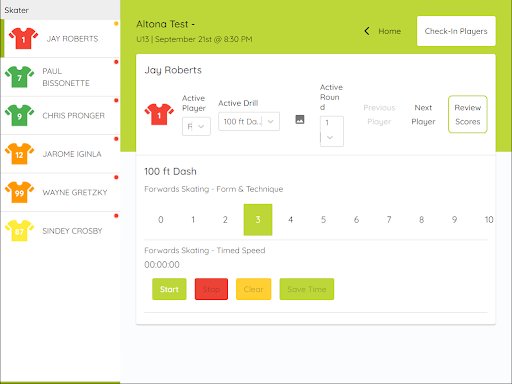Click the red status dot on Paul Bissonette row
The height and width of the screenshot is (384, 512).
116,62
